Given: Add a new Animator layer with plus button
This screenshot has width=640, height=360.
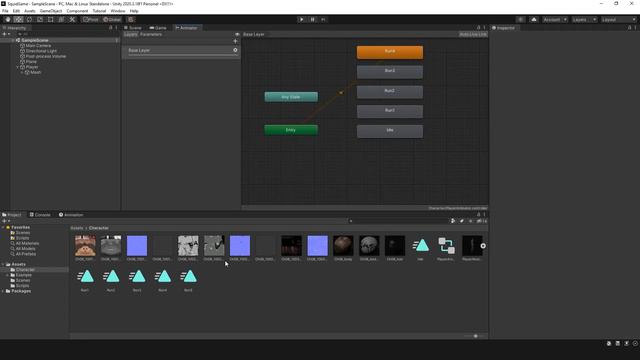Looking at the screenshot, I should click(x=235, y=41).
